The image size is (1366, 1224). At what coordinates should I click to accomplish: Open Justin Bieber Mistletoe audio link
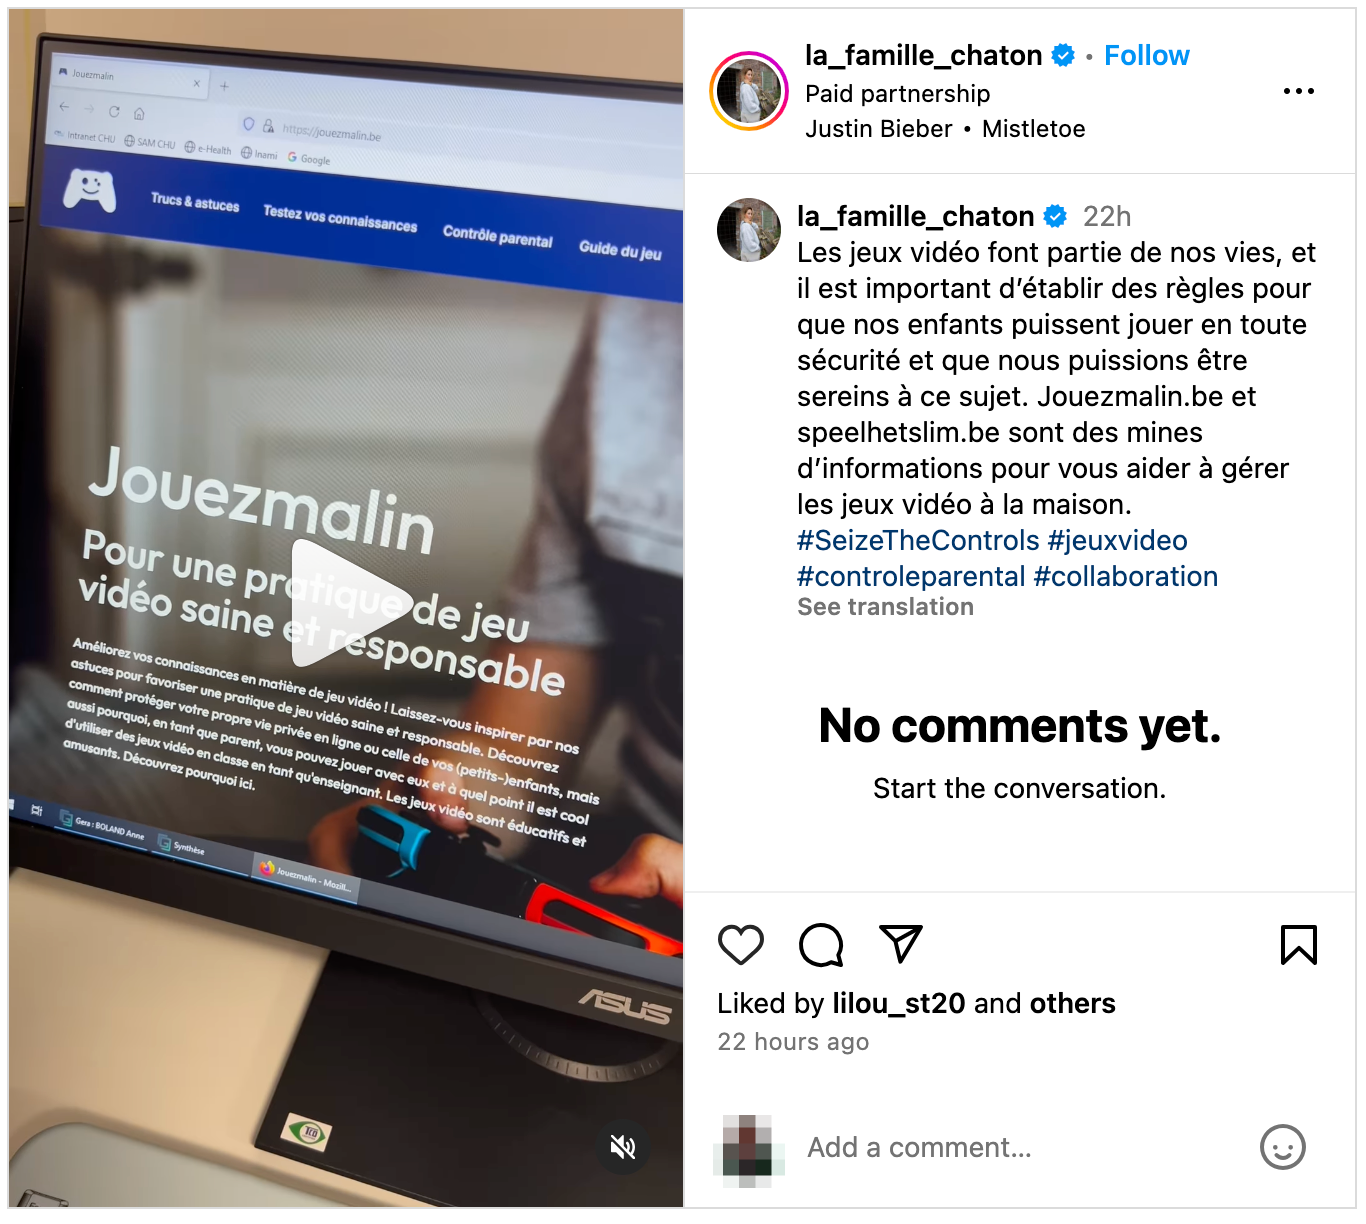tap(945, 129)
